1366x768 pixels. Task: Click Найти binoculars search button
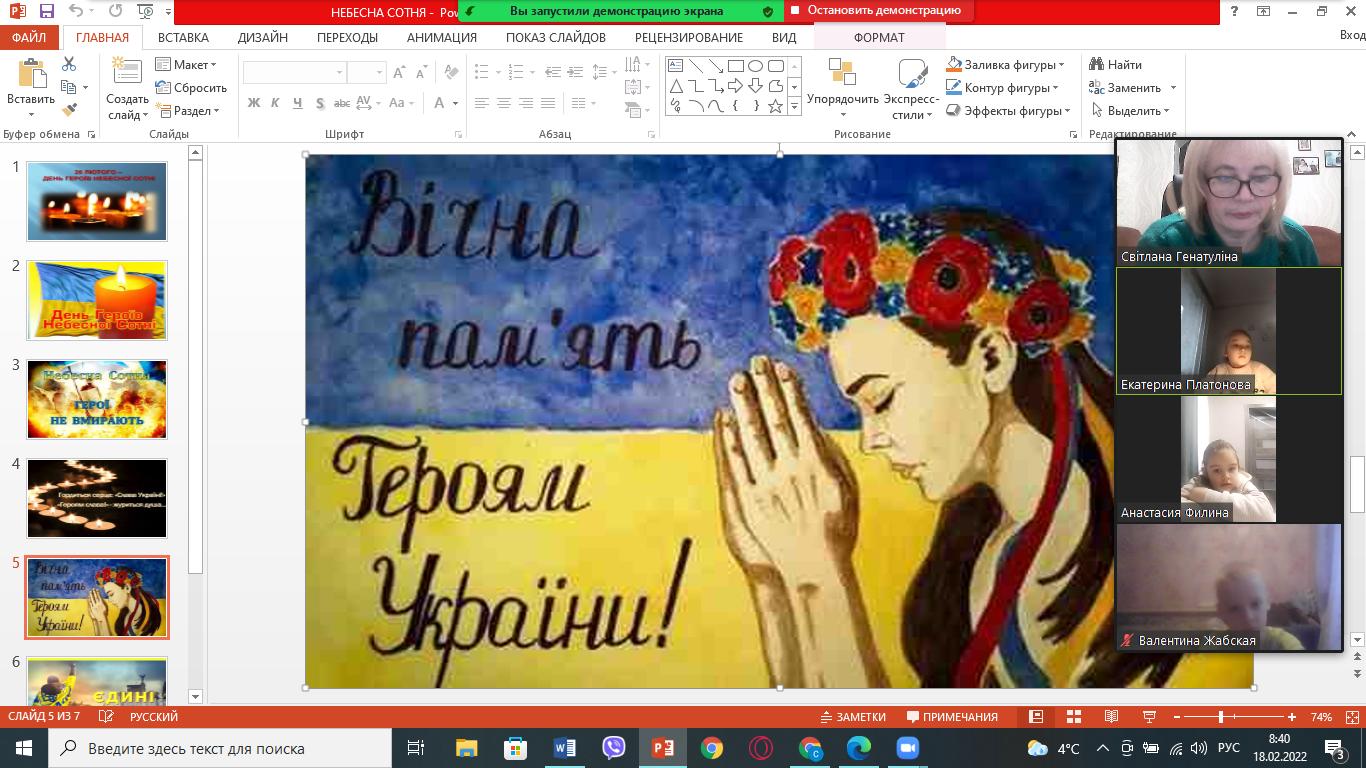tap(1116, 64)
